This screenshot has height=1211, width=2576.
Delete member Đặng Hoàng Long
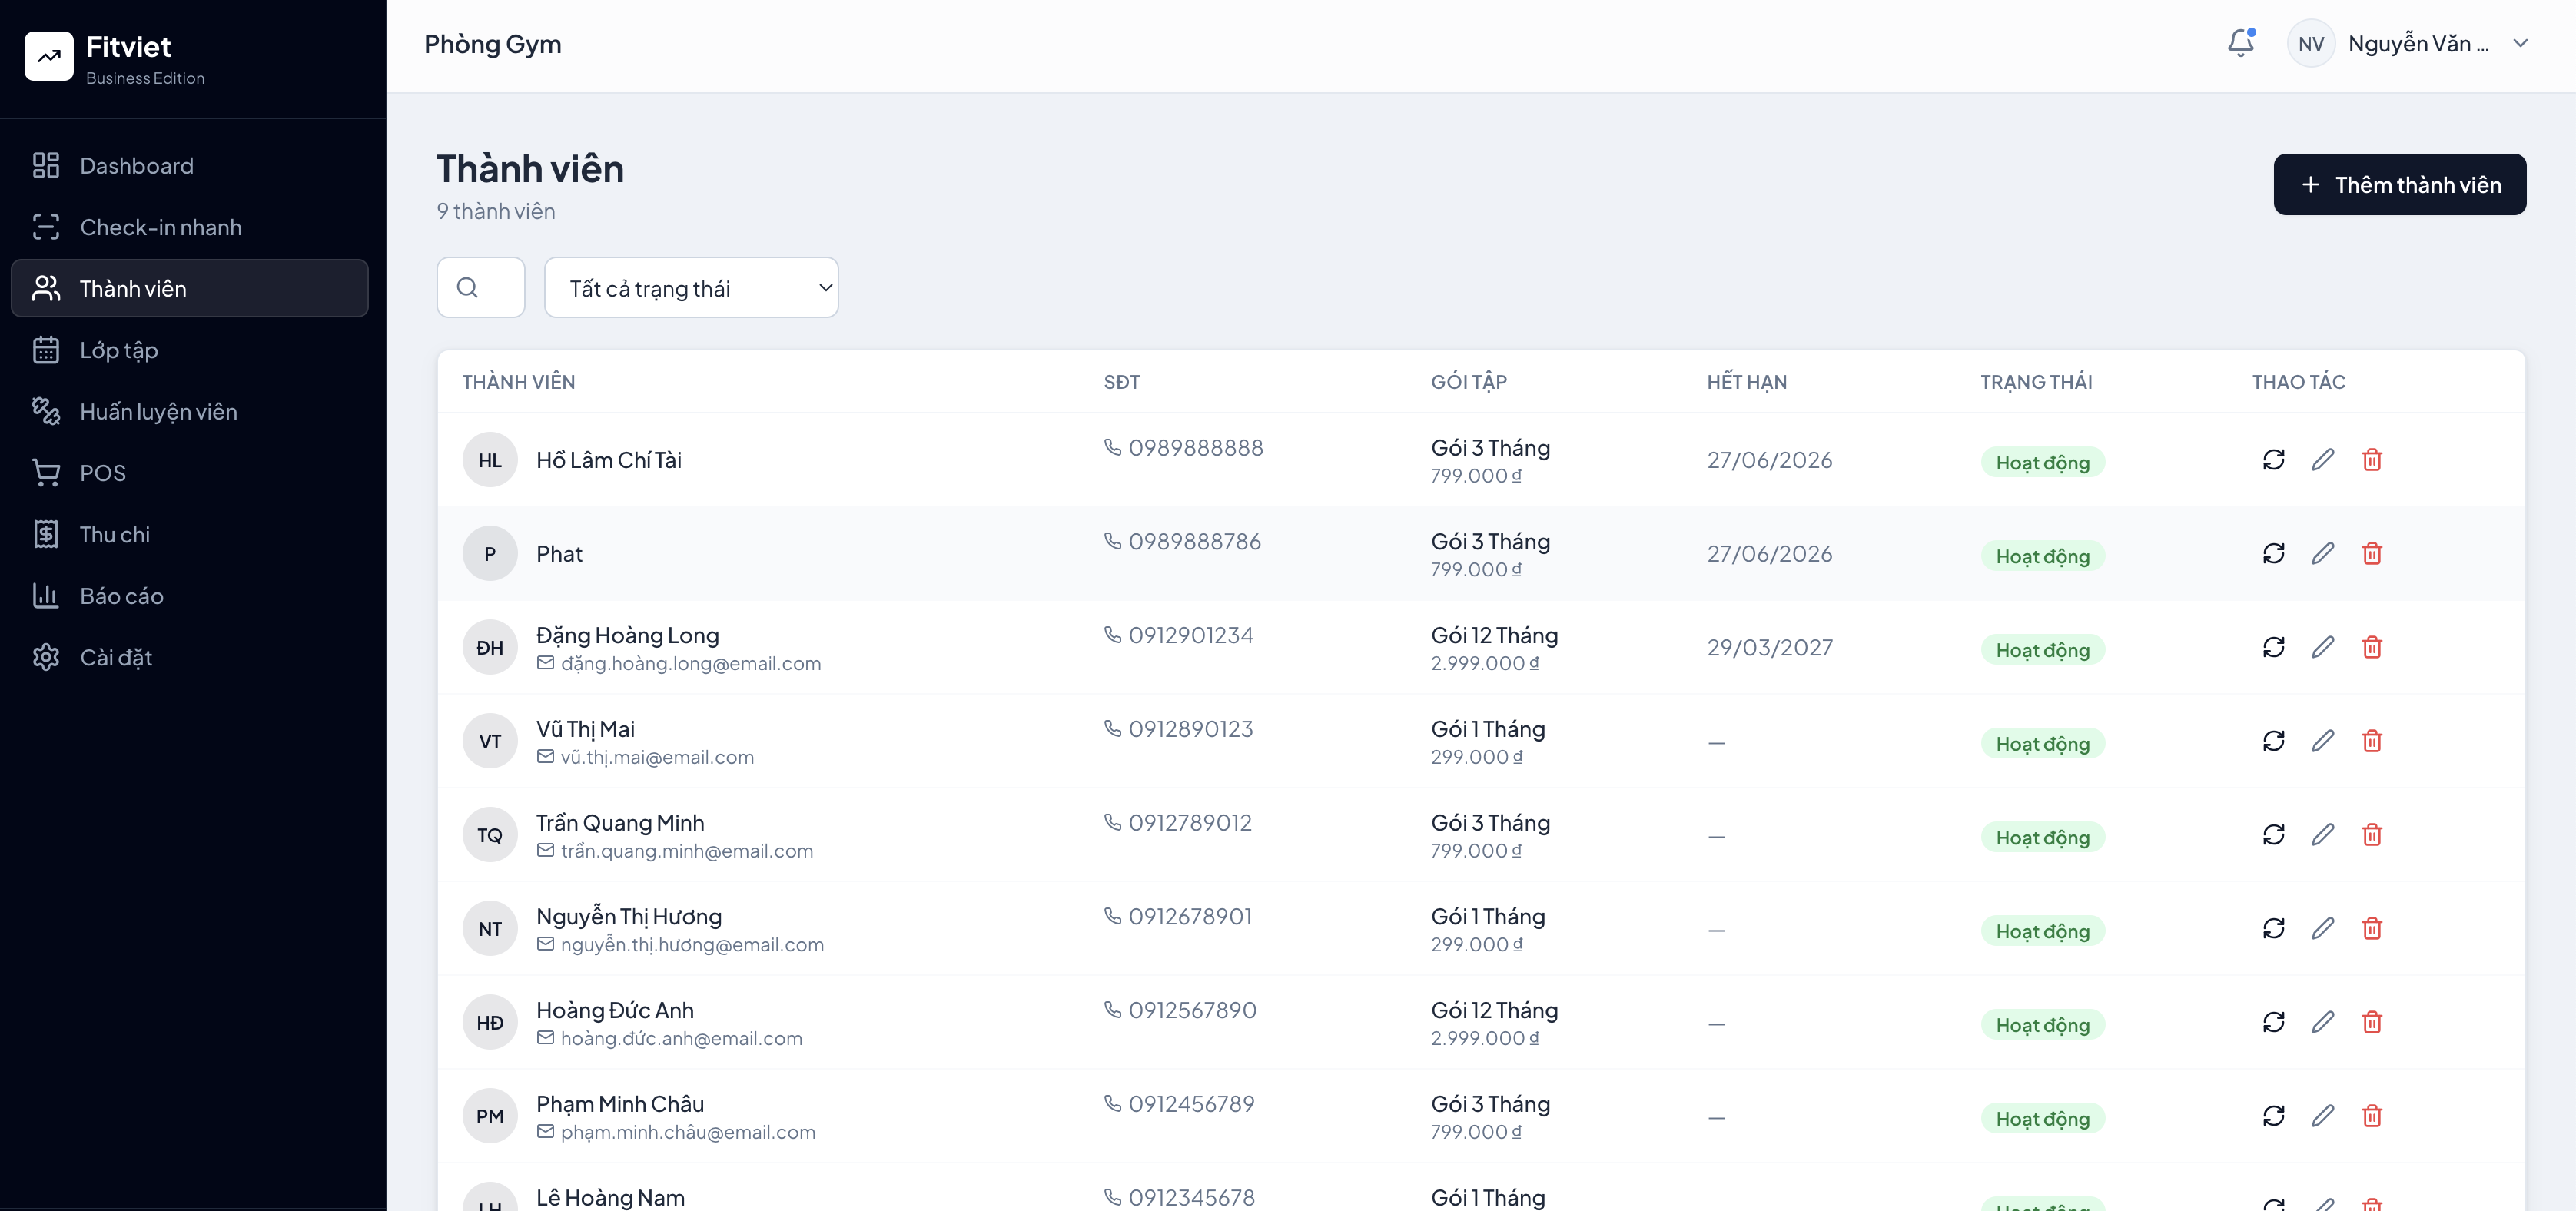coord(2371,647)
